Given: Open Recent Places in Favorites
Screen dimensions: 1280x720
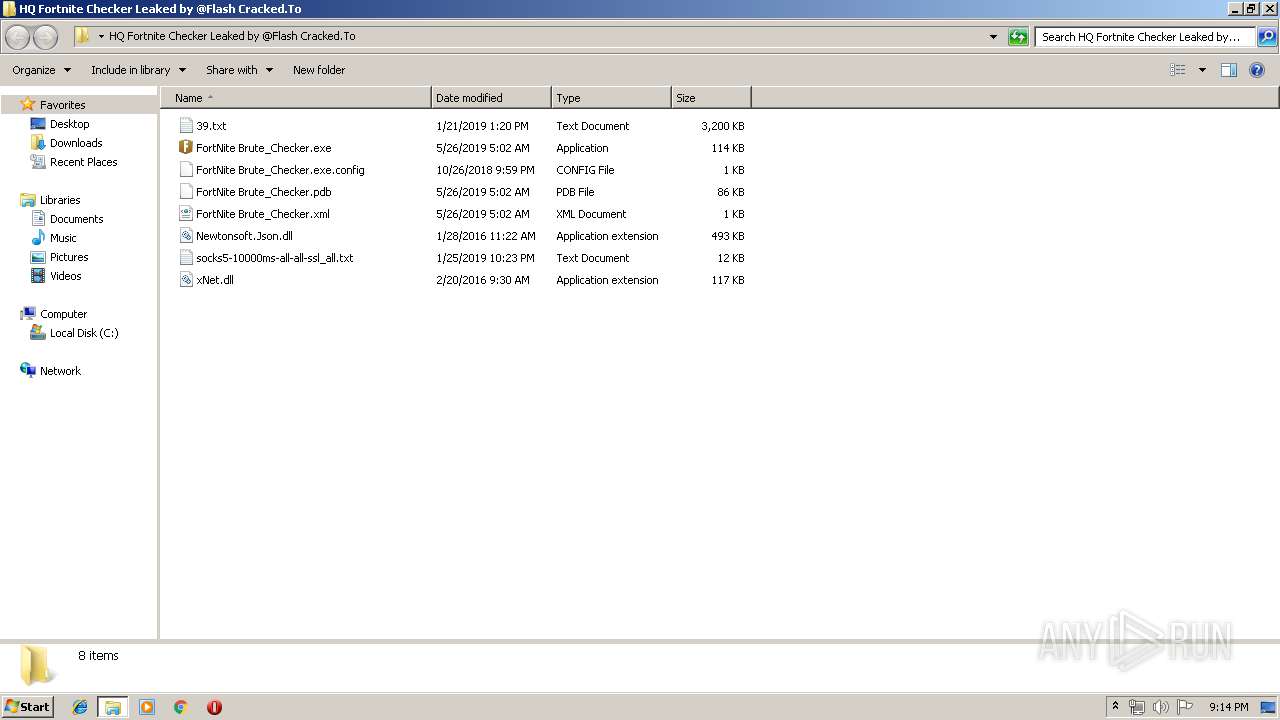Looking at the screenshot, I should pos(83,162).
